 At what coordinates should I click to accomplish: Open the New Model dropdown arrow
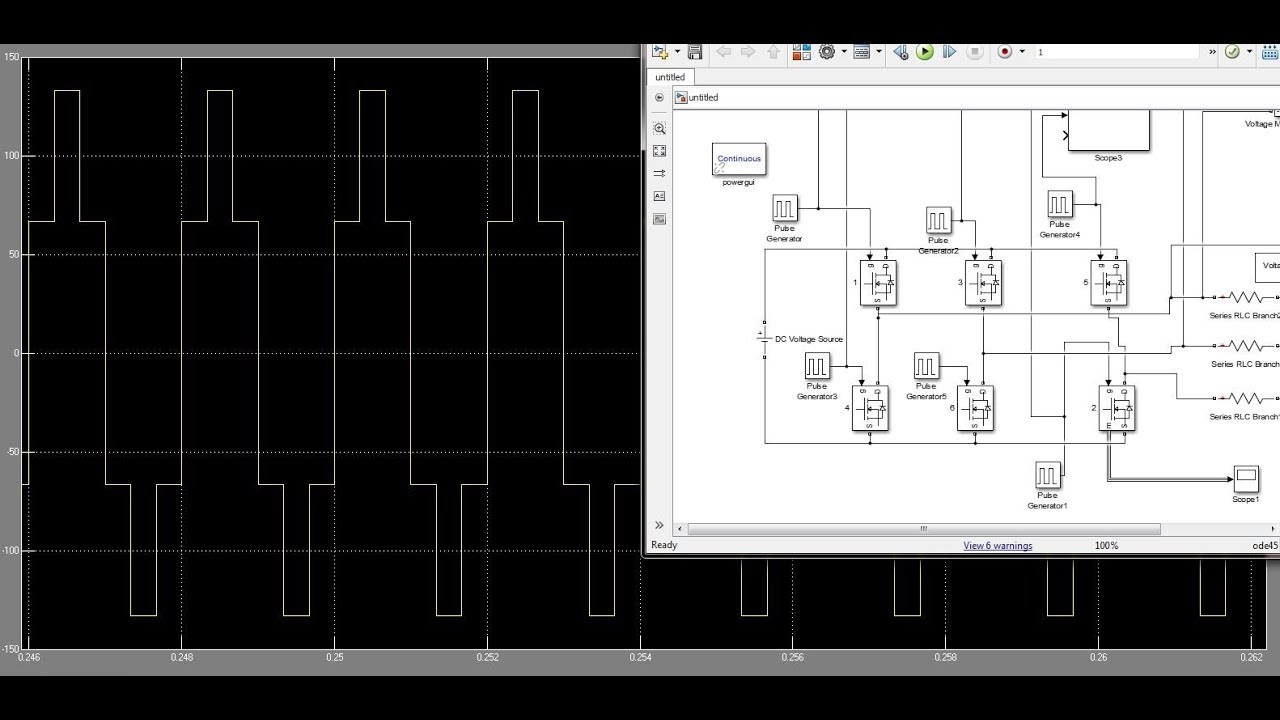click(677, 52)
